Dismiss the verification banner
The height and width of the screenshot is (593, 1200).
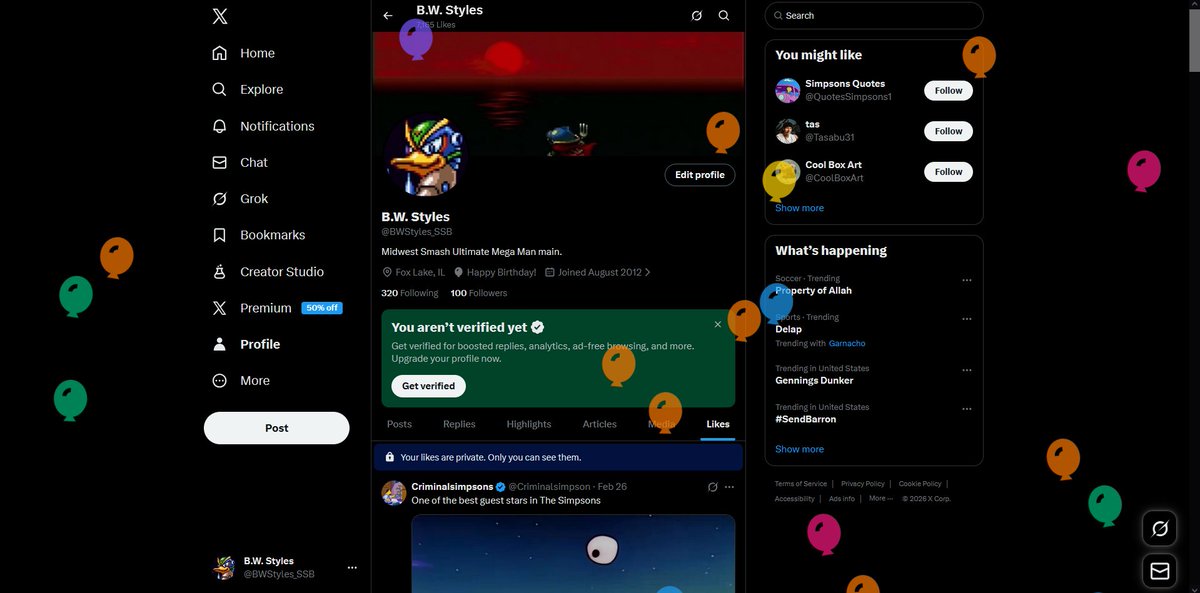point(718,324)
